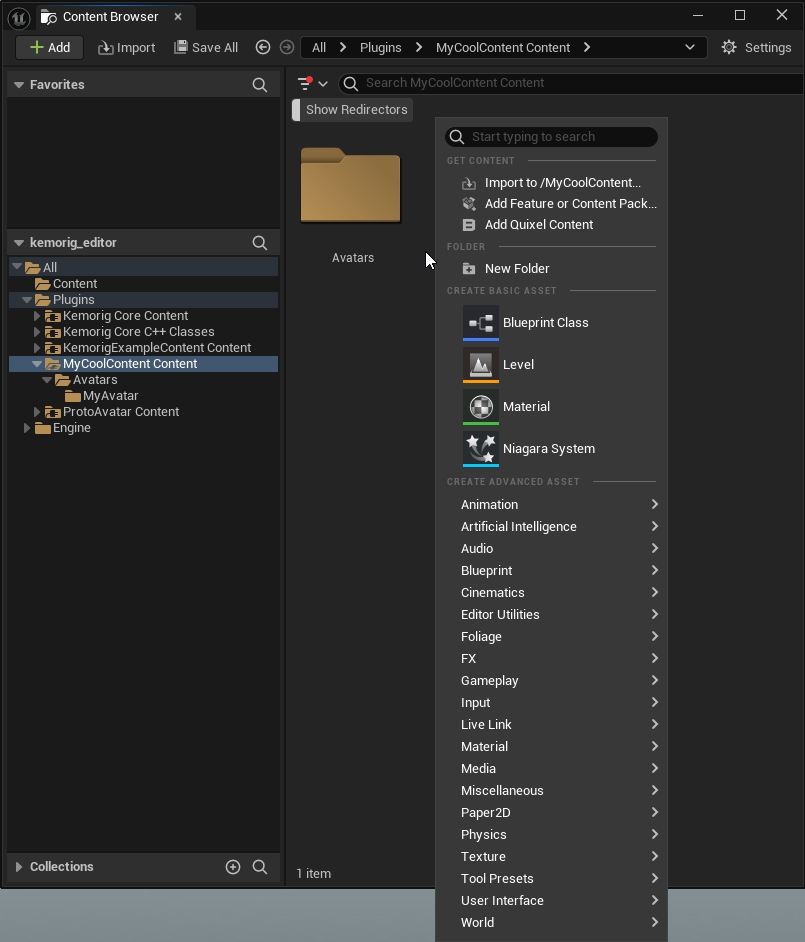Select the Level asset icon
This screenshot has height=942, width=805.
[481, 365]
